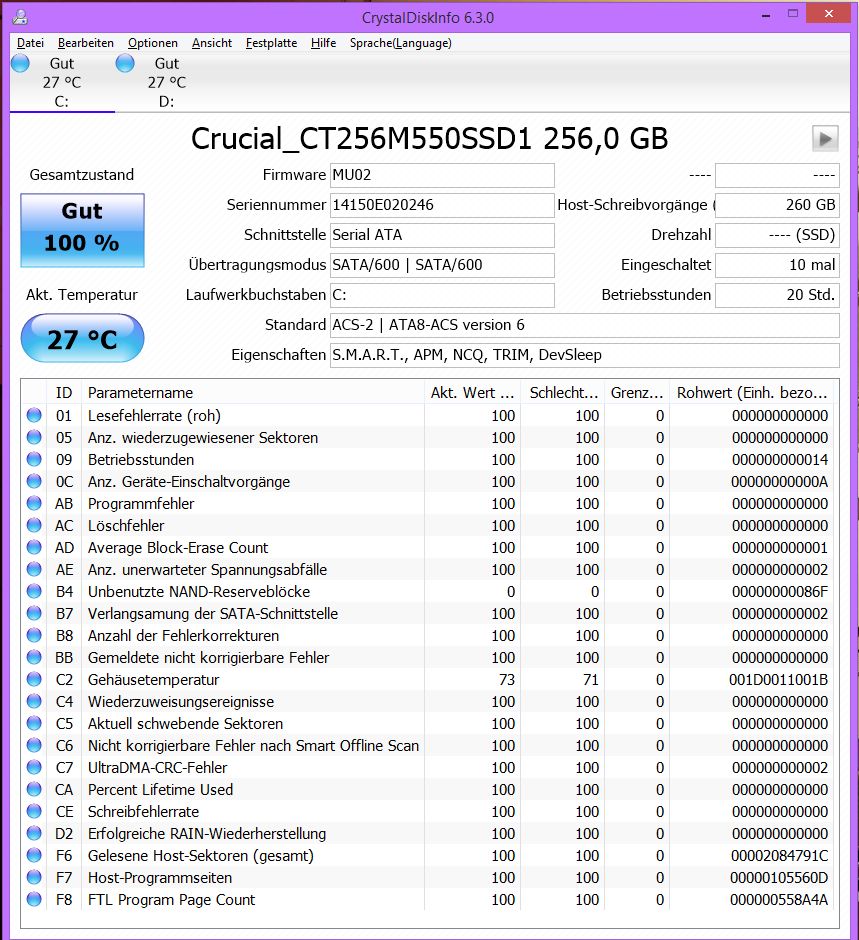Click the Seriennummer field 14150E020246

coord(442,205)
